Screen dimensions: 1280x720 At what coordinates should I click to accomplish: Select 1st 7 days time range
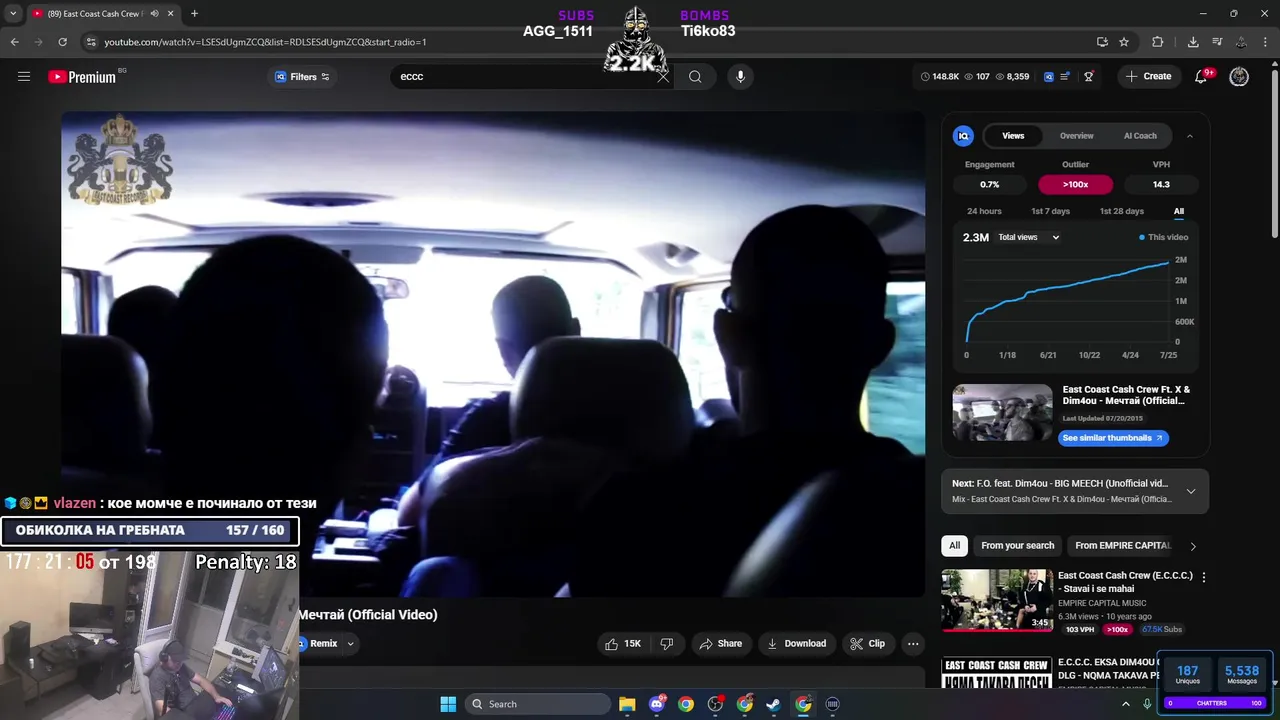coord(1050,211)
